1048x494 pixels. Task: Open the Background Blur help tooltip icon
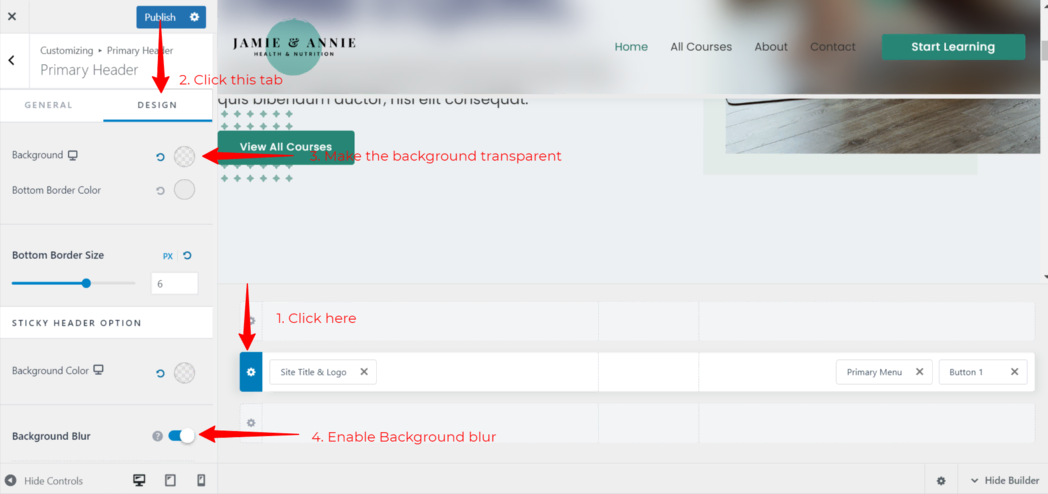click(157, 436)
